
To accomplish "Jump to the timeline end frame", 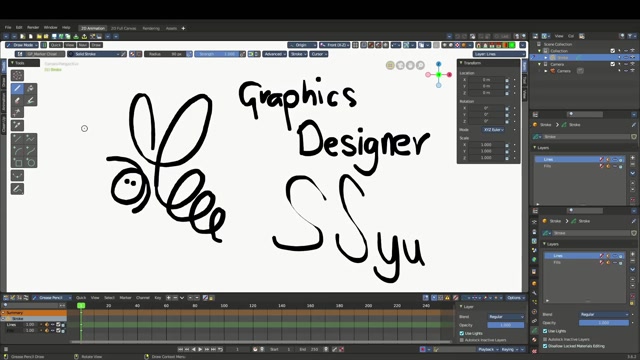I will 213,349.
